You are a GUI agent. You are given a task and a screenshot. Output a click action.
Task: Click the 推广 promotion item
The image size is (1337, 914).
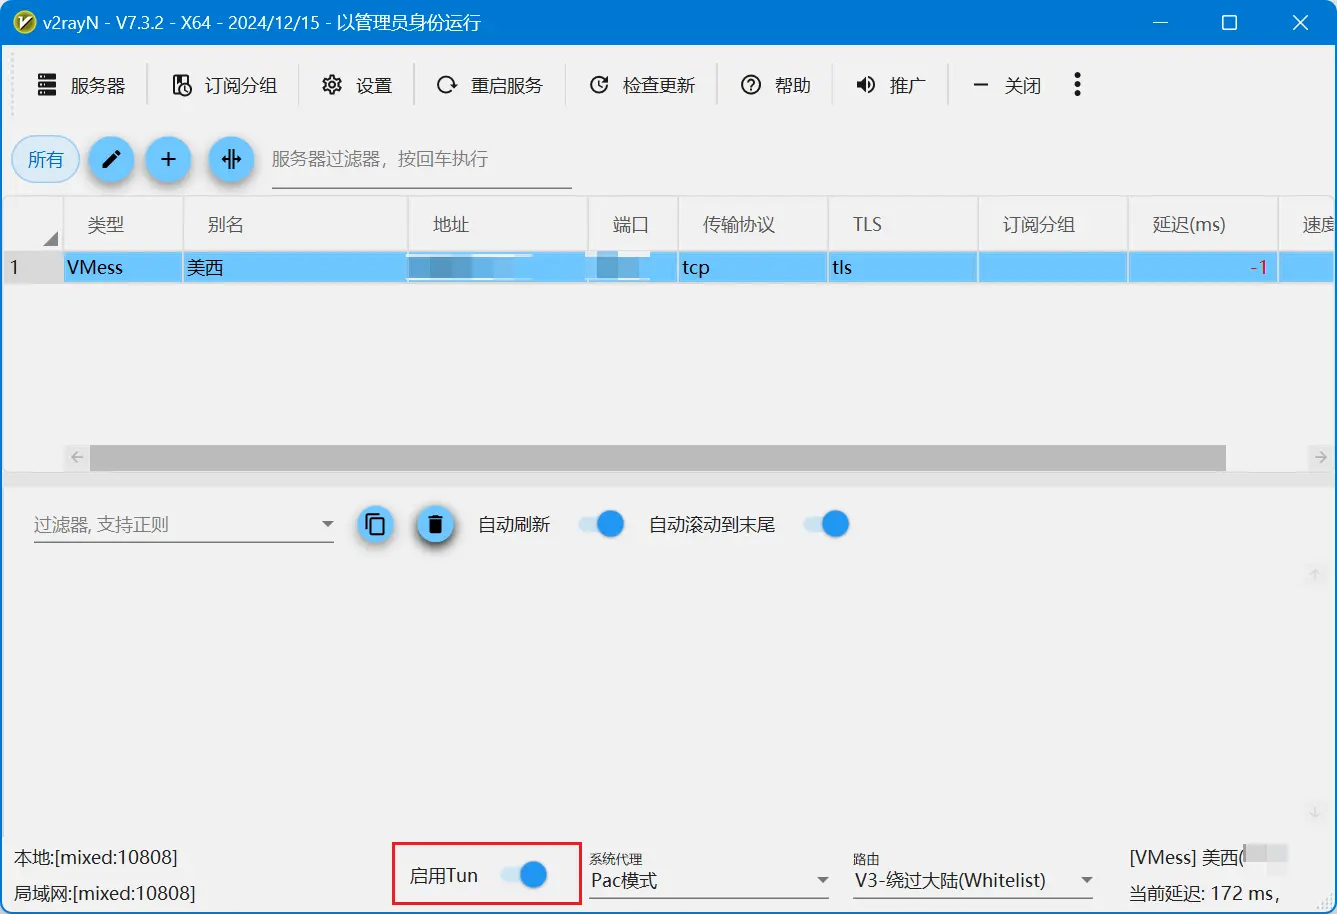(x=891, y=86)
